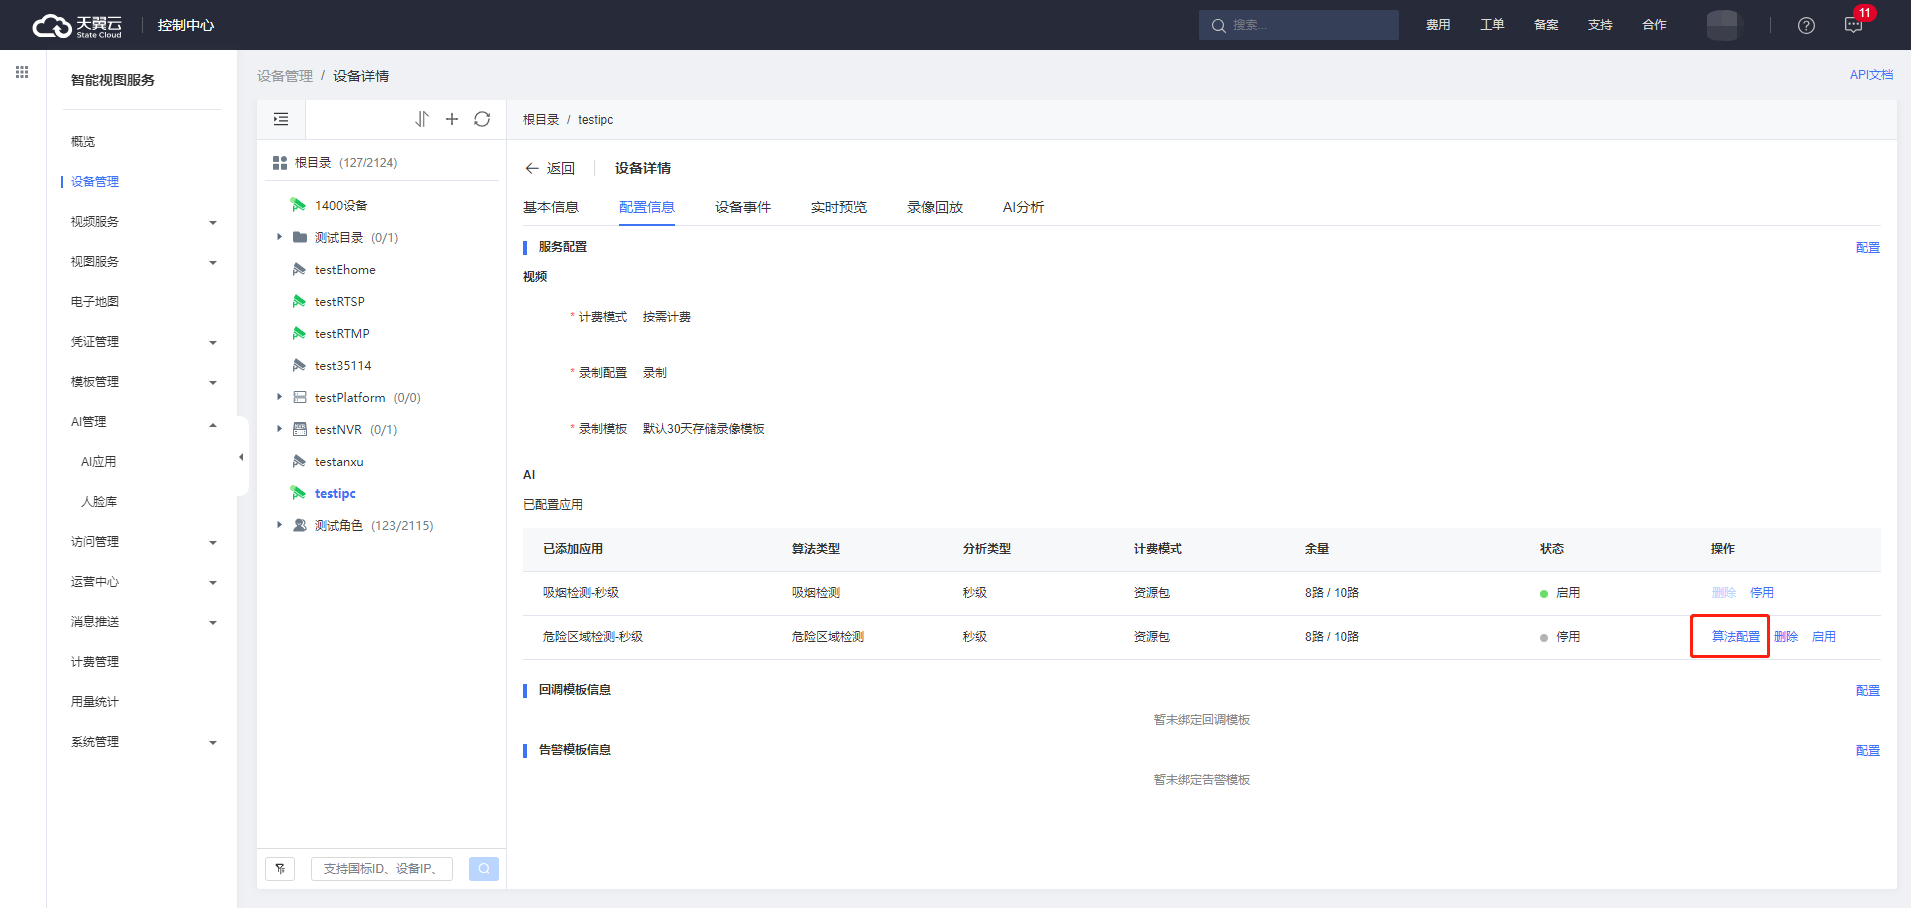The width and height of the screenshot is (1911, 908).
Task: Switch to the 录像回放 tab
Action: pyautogui.click(x=935, y=207)
